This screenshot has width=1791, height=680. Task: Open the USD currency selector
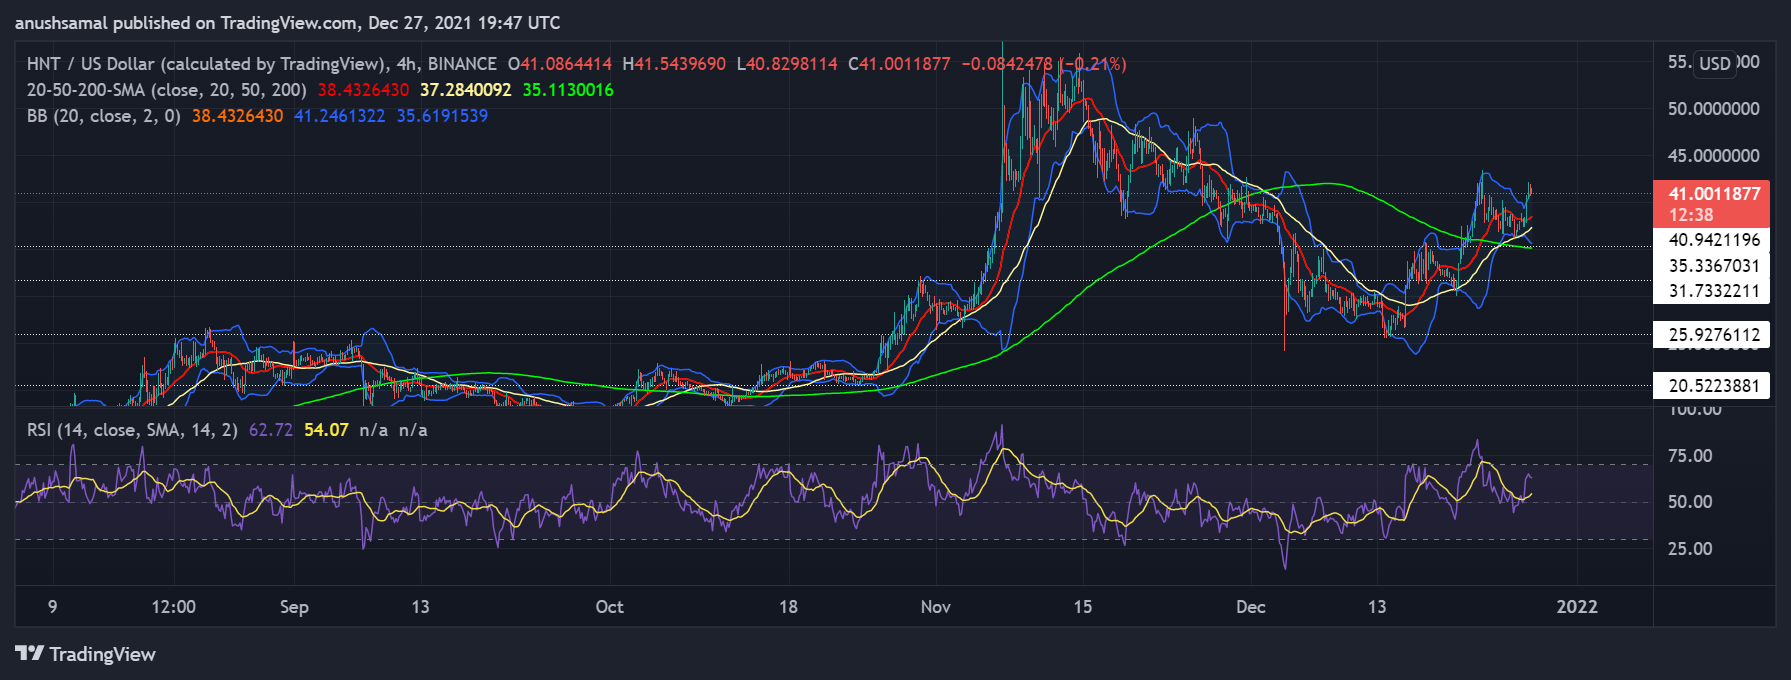pyautogui.click(x=1714, y=63)
